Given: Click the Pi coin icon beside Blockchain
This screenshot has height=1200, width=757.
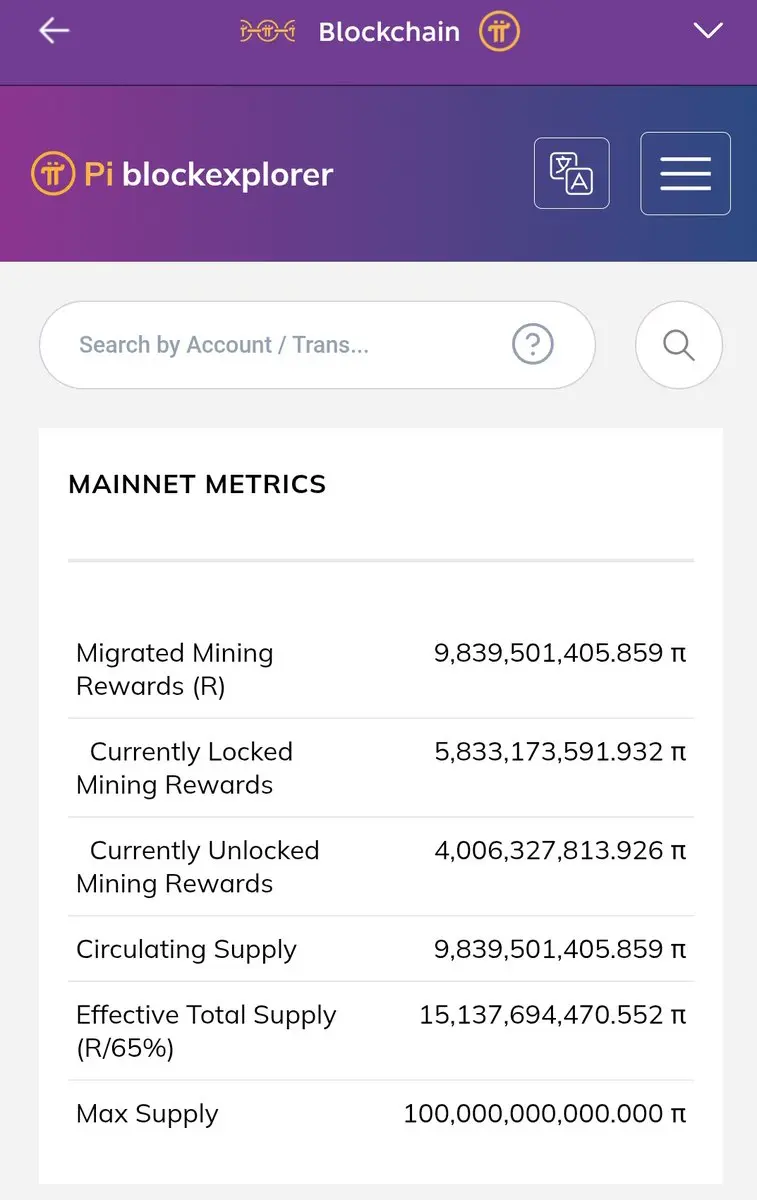Looking at the screenshot, I should click(x=499, y=32).
